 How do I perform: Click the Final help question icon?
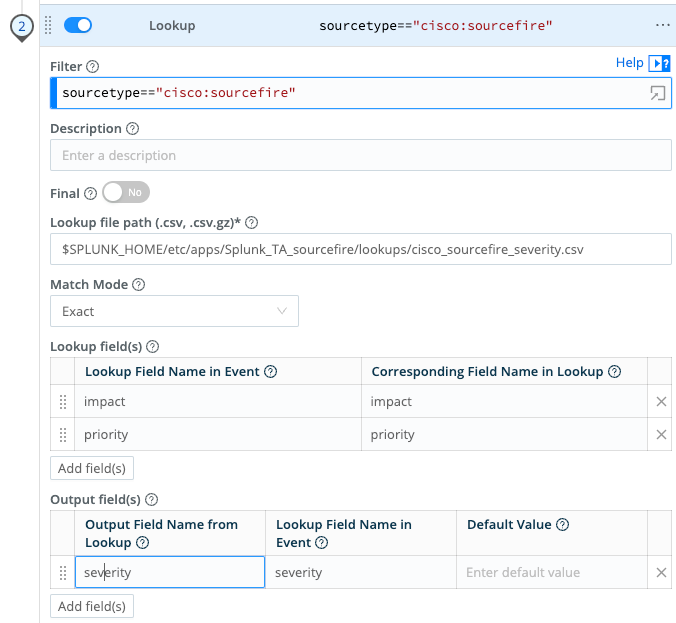click(91, 194)
